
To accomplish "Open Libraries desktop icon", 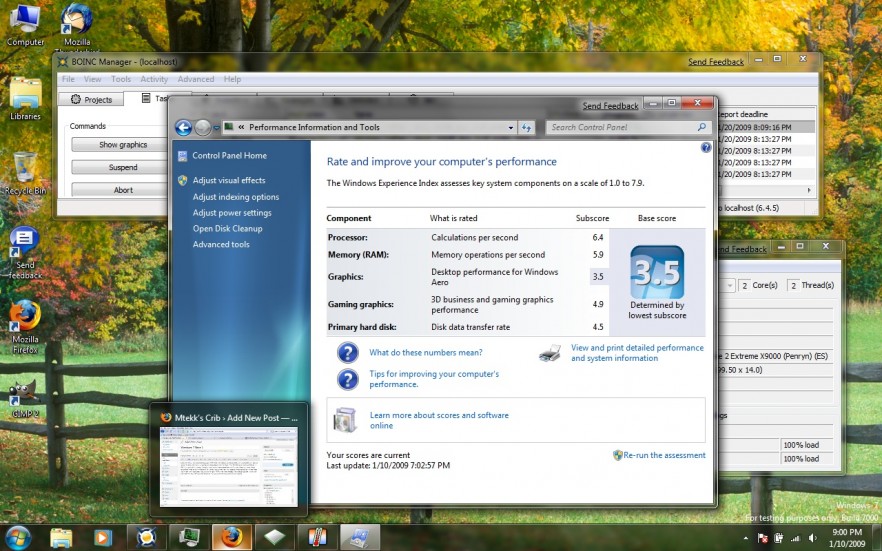I will tap(25, 99).
